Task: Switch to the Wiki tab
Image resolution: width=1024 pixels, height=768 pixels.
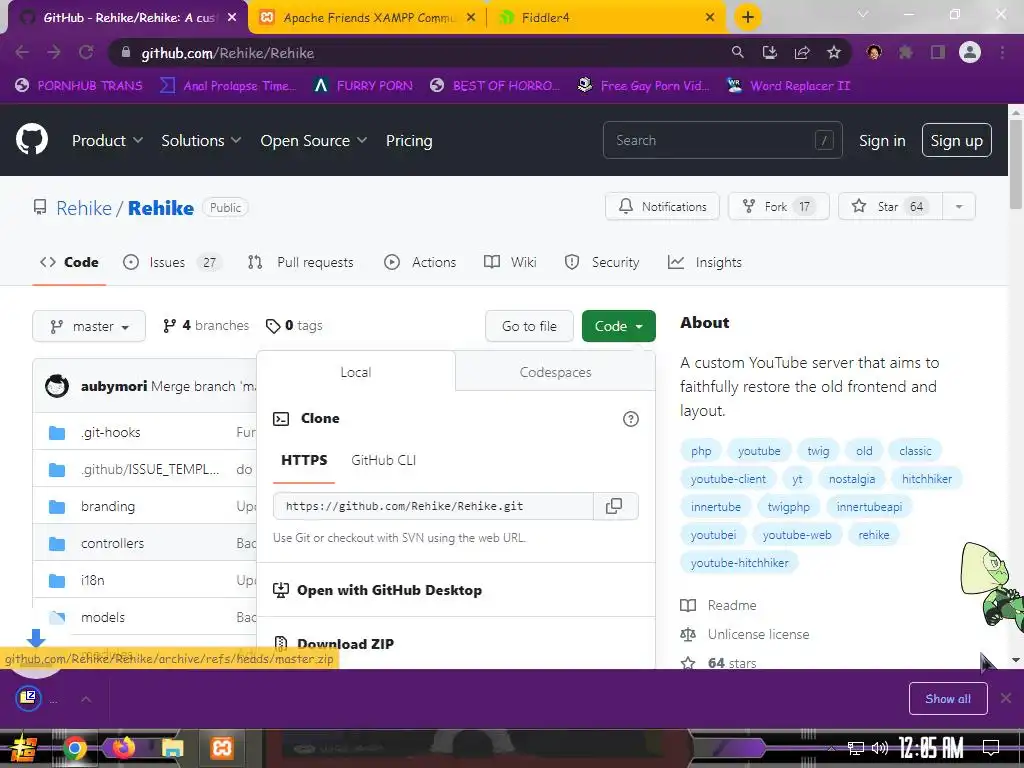Action: click(x=510, y=263)
